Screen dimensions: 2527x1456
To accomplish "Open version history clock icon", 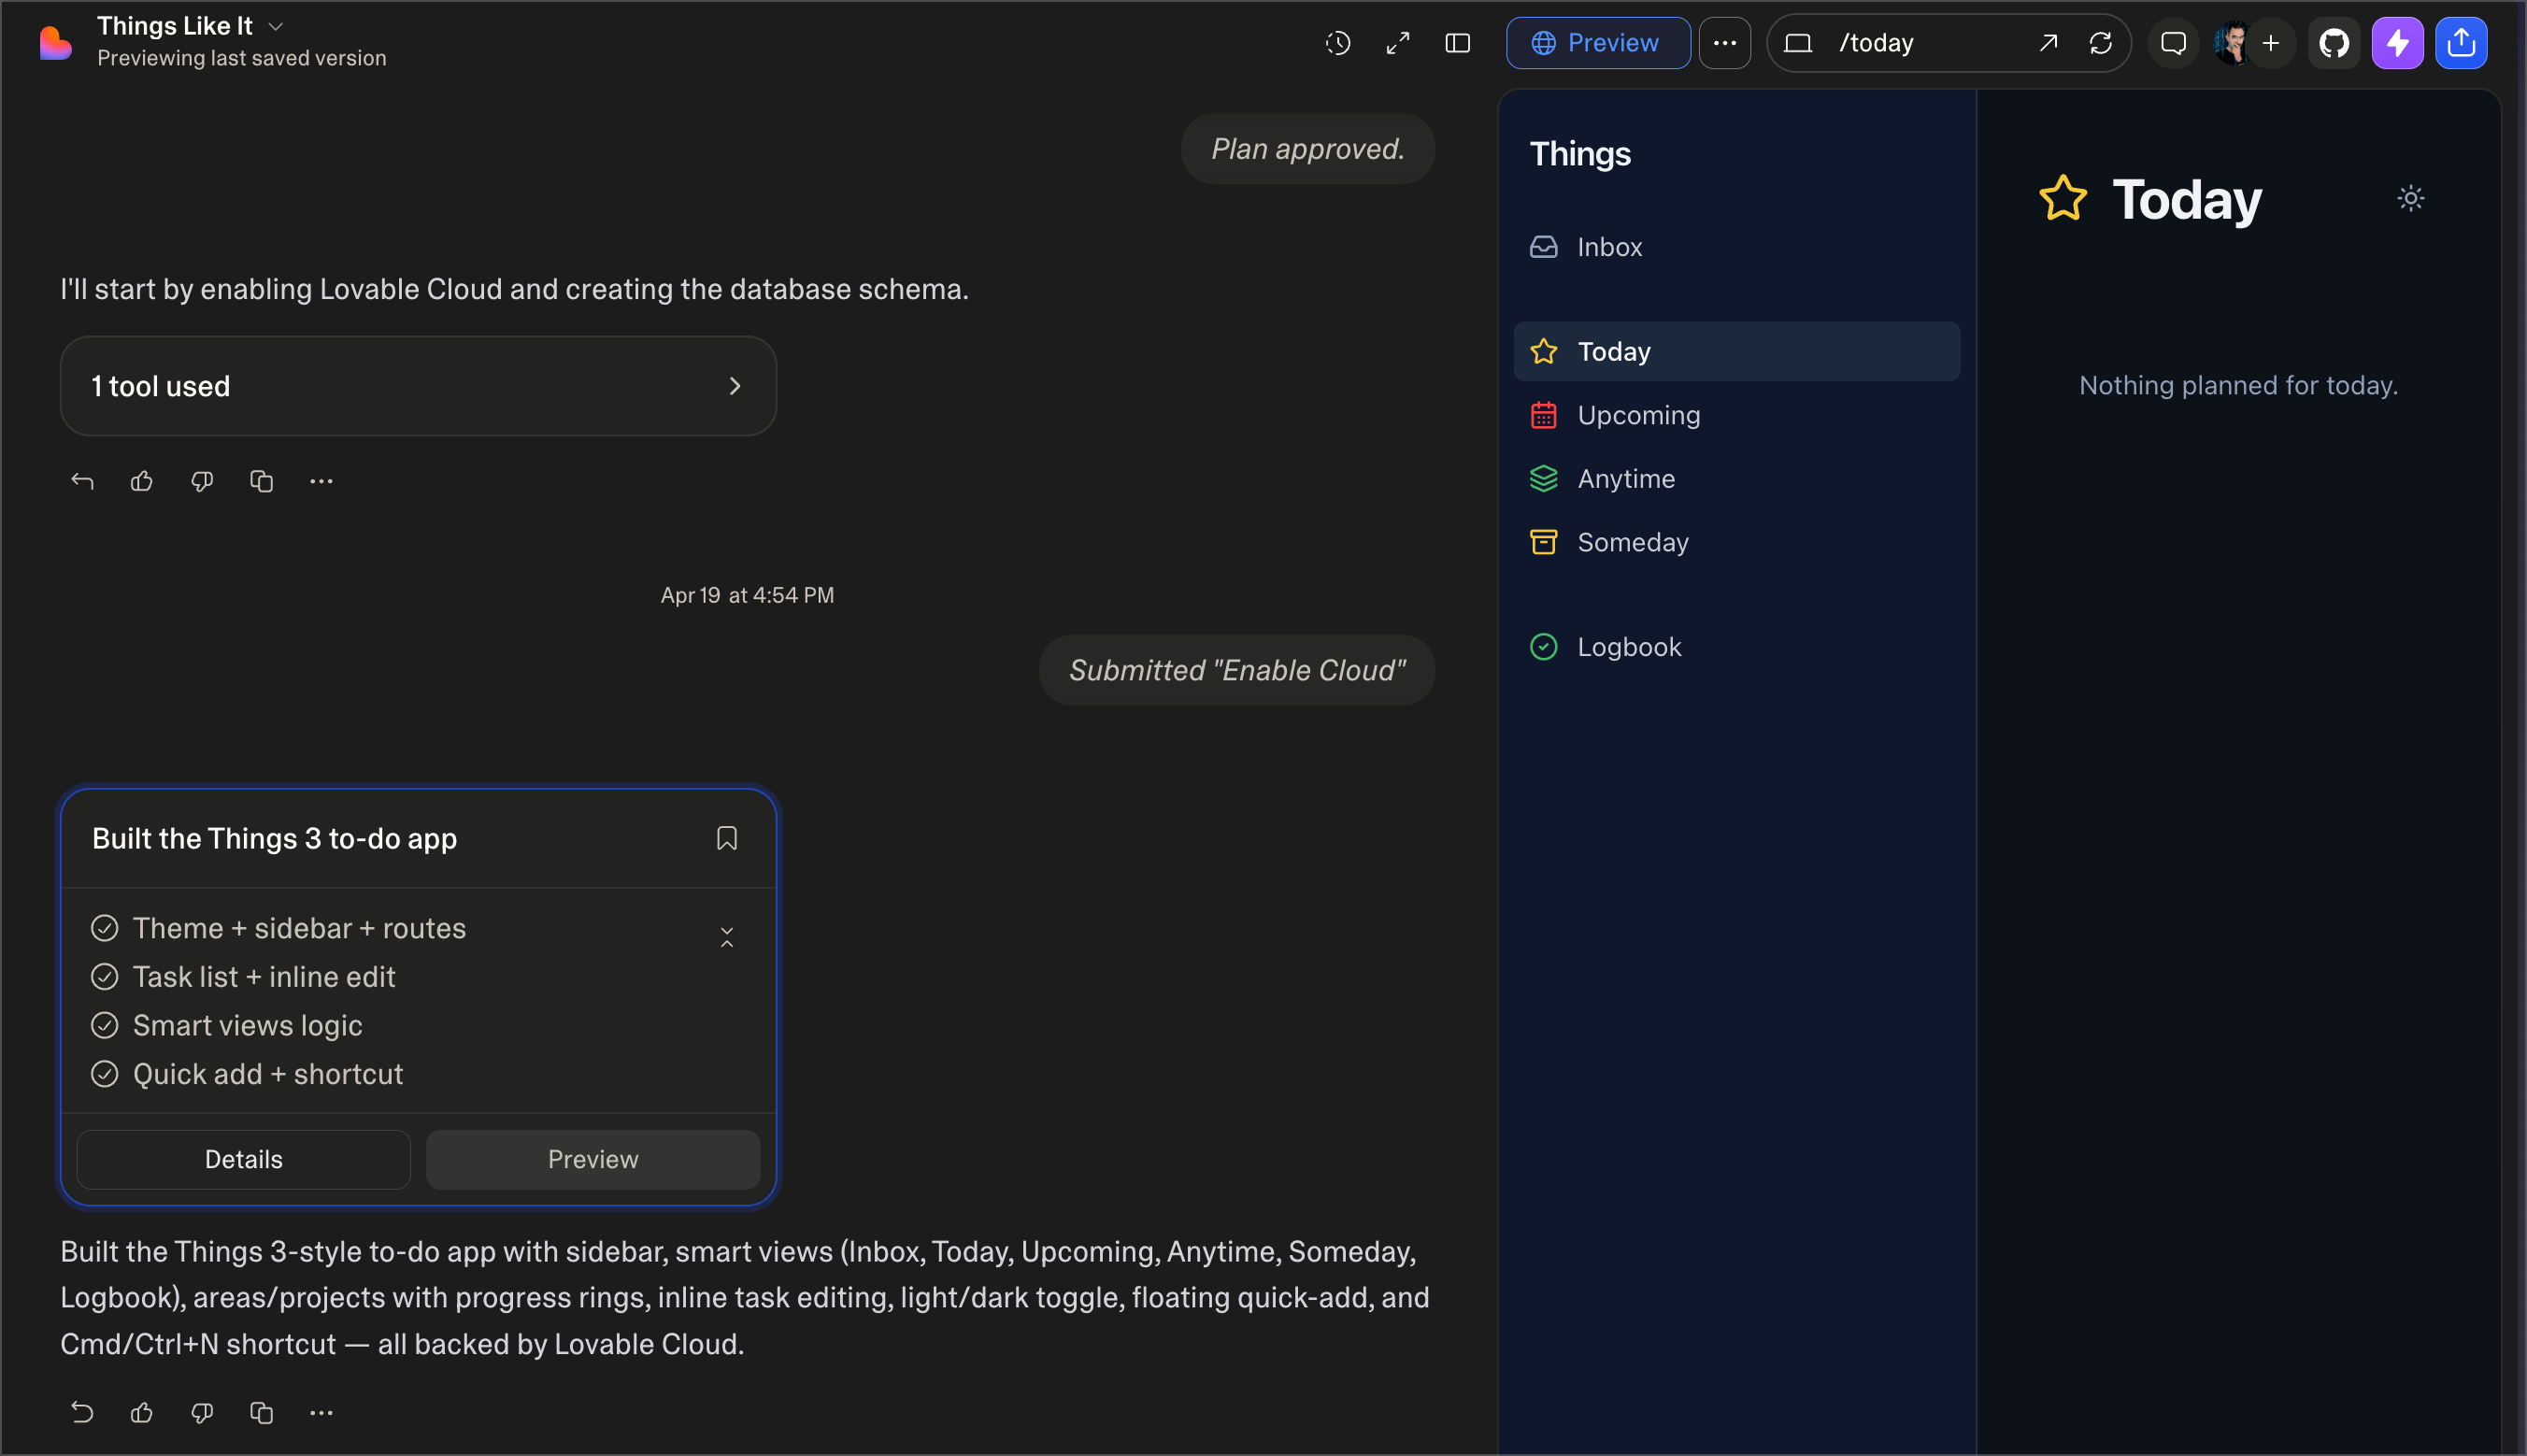I will pos(1338,43).
